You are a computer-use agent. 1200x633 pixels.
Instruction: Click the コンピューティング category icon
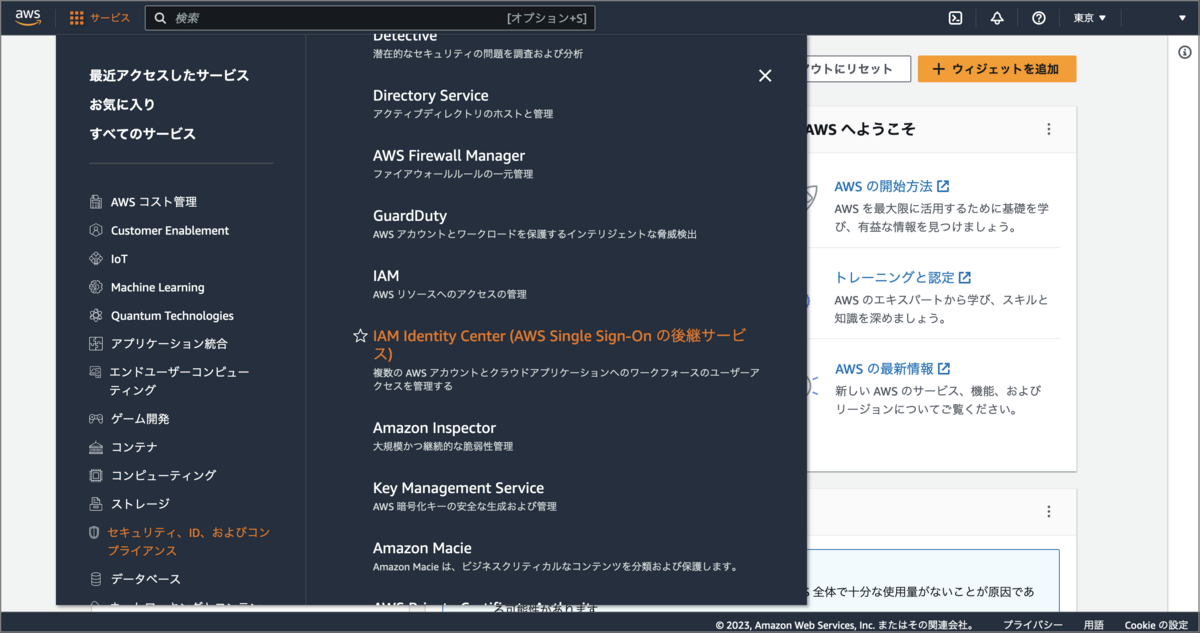point(96,475)
